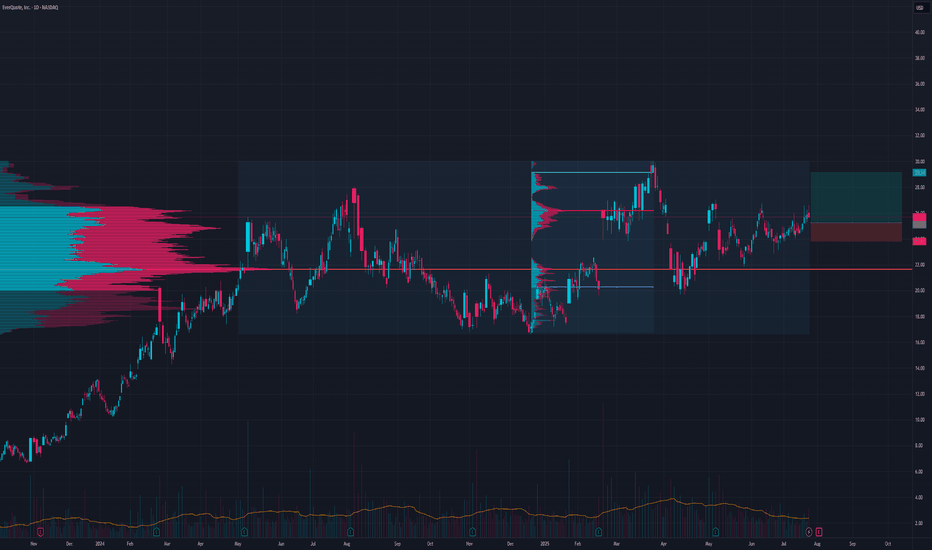This screenshot has height=550, width=932.
Task: Click the 14.00 price axis label
Action: pyautogui.click(x=920, y=368)
